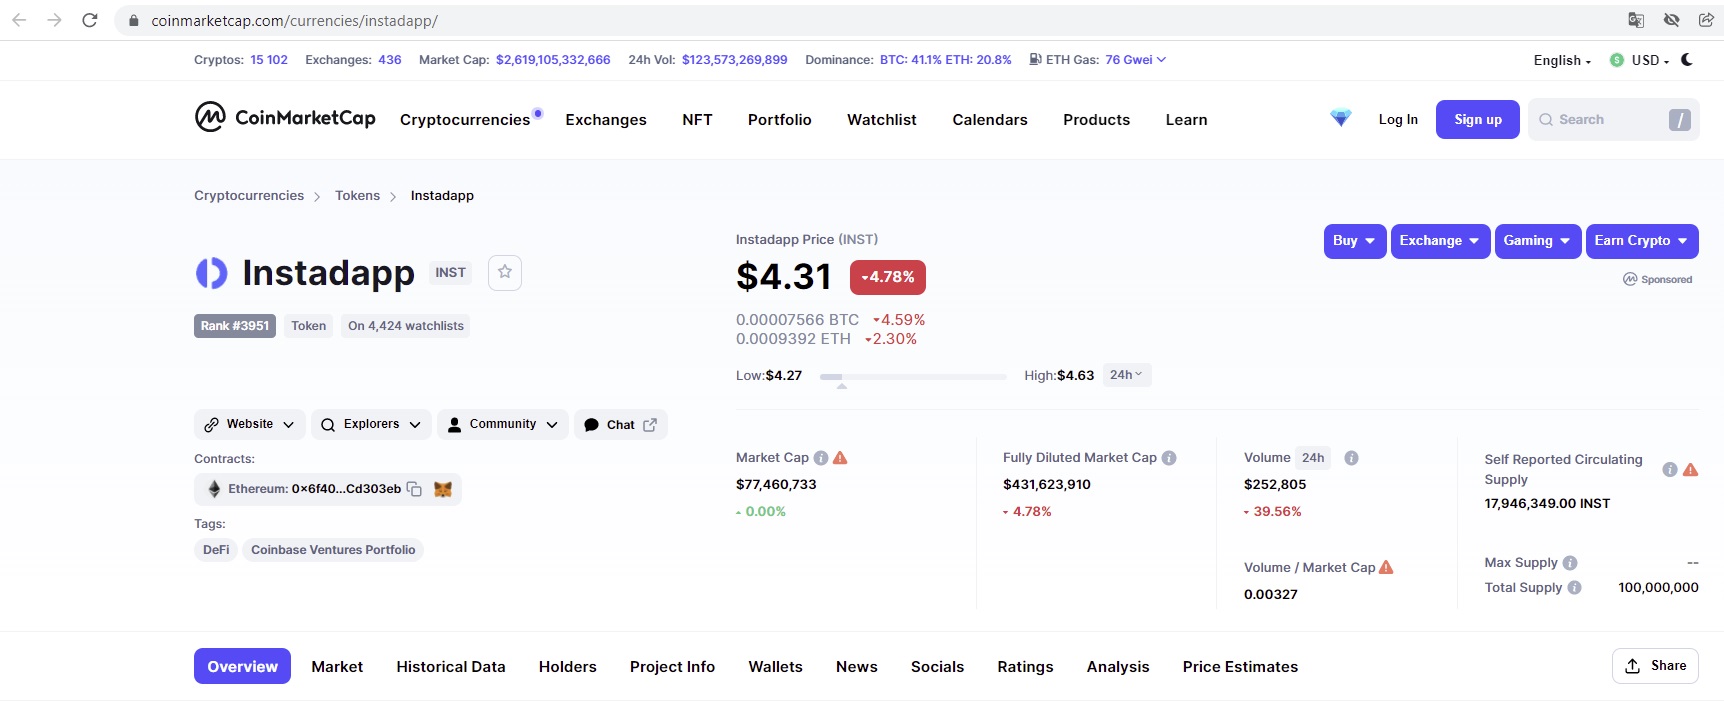Click the Low/High price range slider
Image resolution: width=1724 pixels, height=717 pixels.
912,377
